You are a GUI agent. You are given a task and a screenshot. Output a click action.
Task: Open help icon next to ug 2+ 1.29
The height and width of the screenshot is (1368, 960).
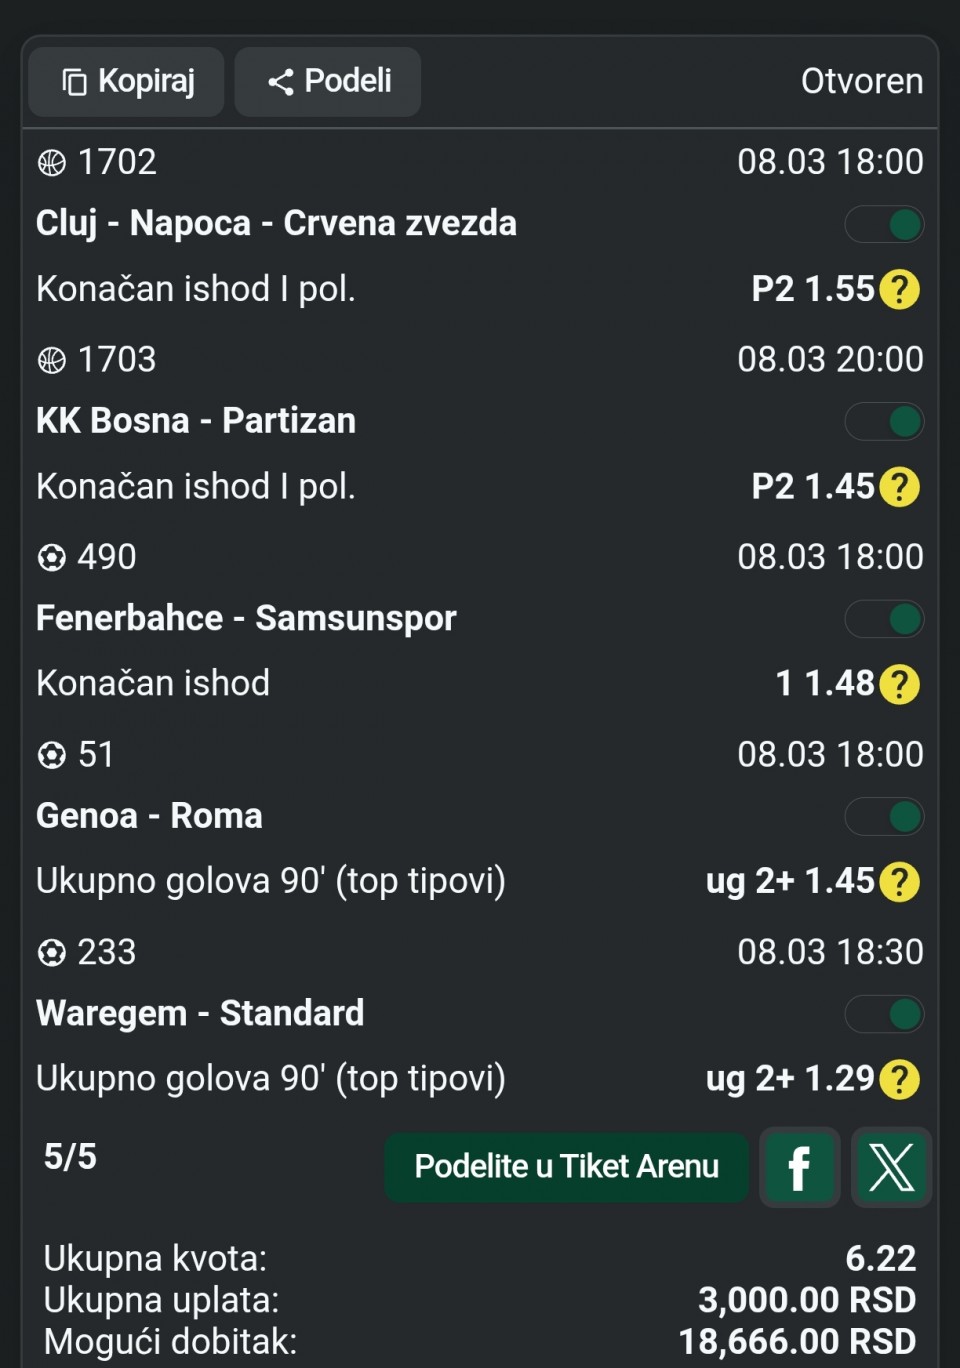[900, 1080]
